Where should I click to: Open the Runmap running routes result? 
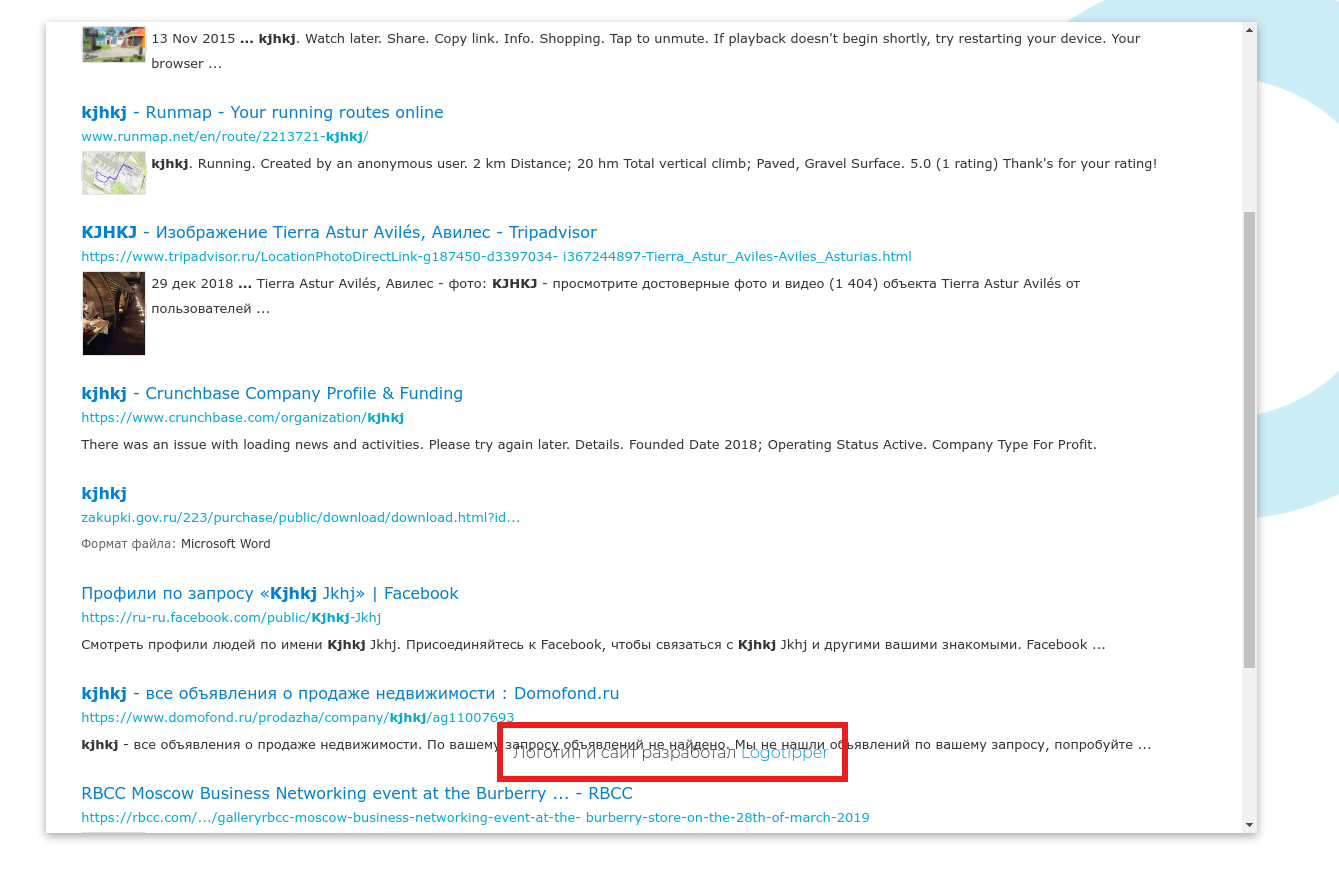point(262,112)
